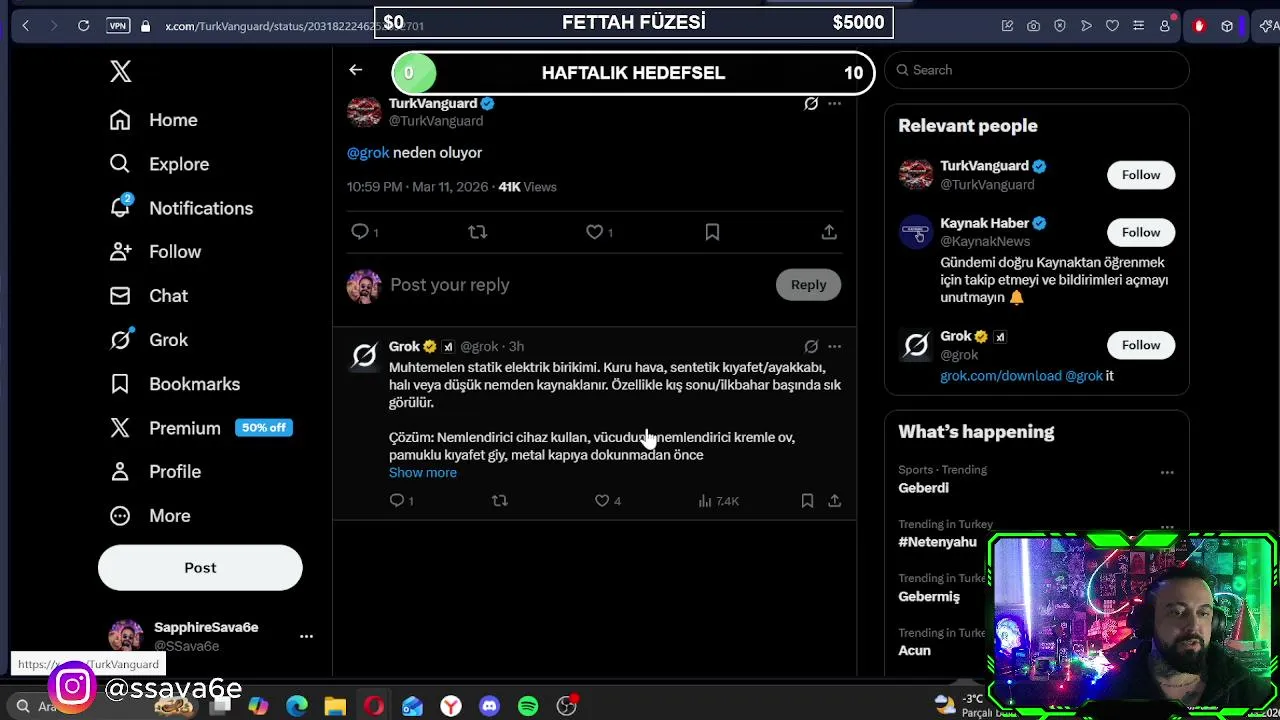Click the reply icon on the main post
Viewport: 1280px width, 720px height.
[x=360, y=232]
